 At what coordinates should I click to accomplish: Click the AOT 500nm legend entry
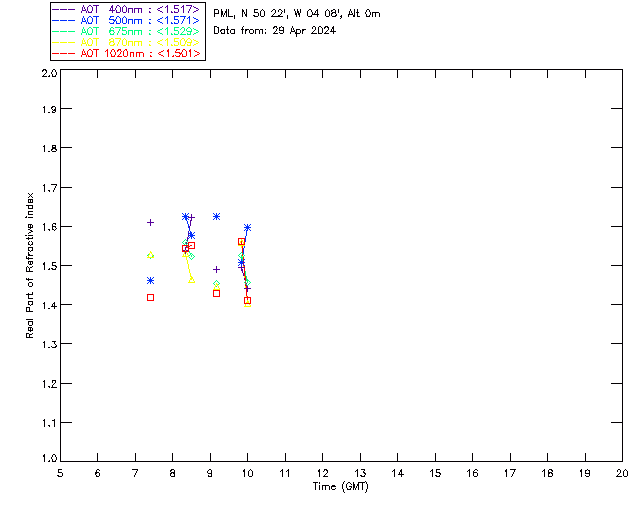click(126, 20)
